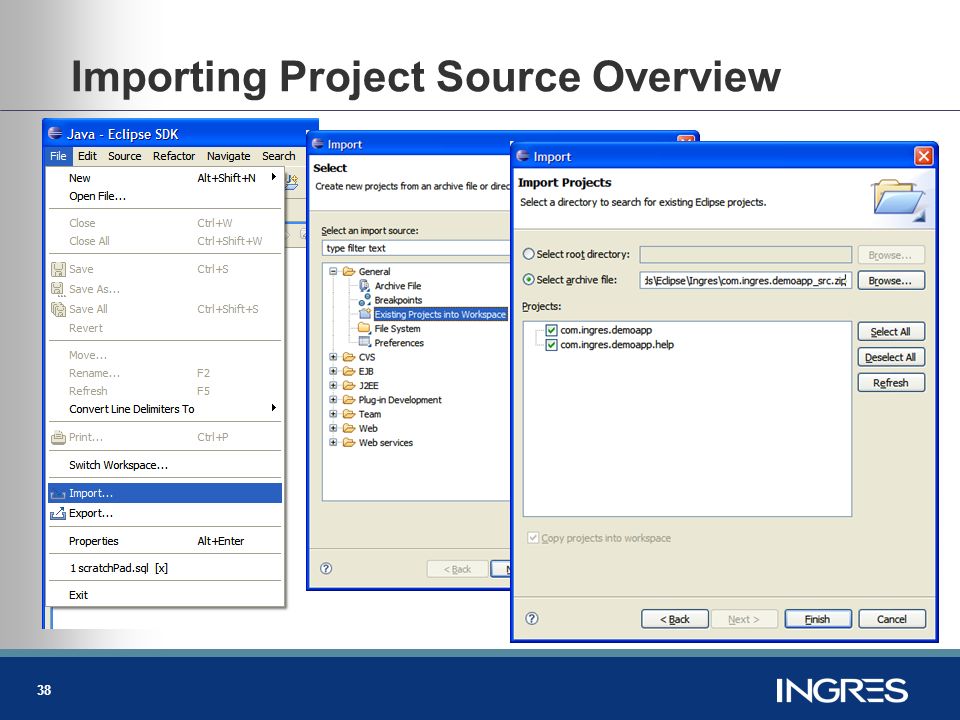The height and width of the screenshot is (720, 960).
Task: Open the Edit menu
Action: pos(87,156)
